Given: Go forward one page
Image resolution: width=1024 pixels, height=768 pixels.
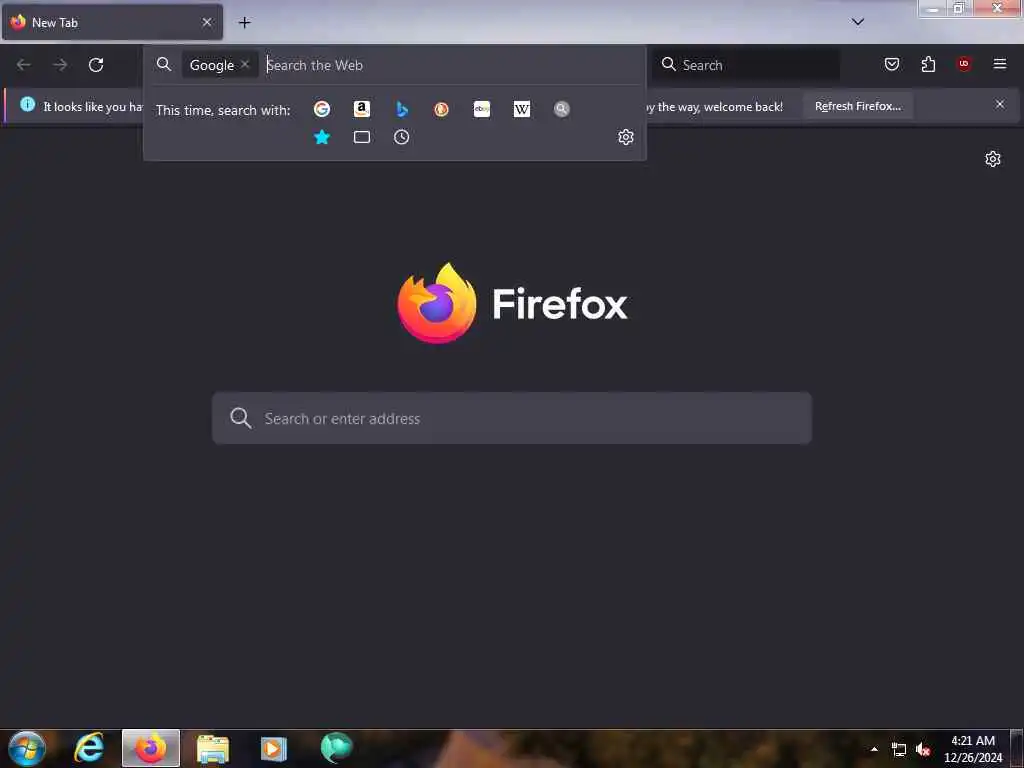Looking at the screenshot, I should tap(60, 65).
